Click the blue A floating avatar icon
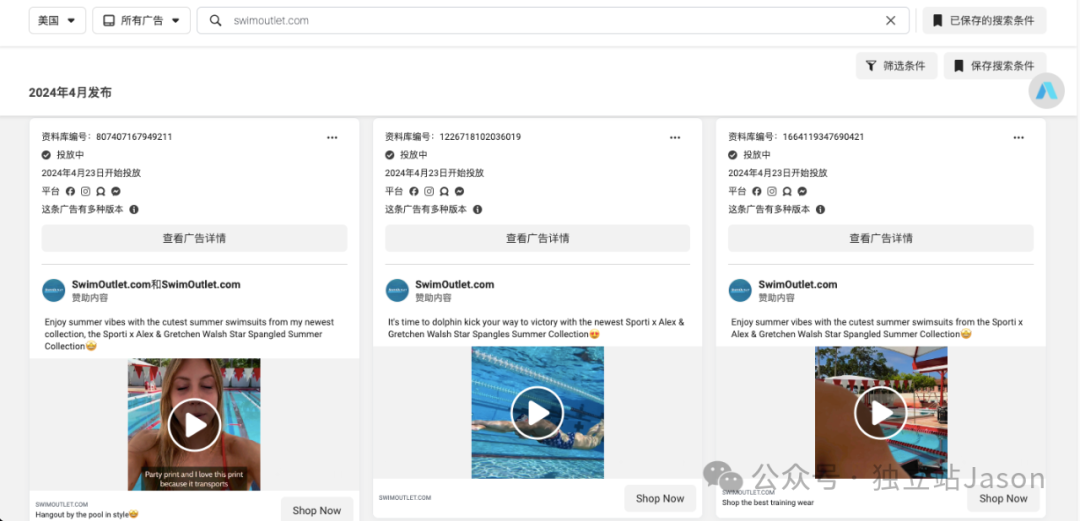Image resolution: width=1080 pixels, height=521 pixels. 1046,91
